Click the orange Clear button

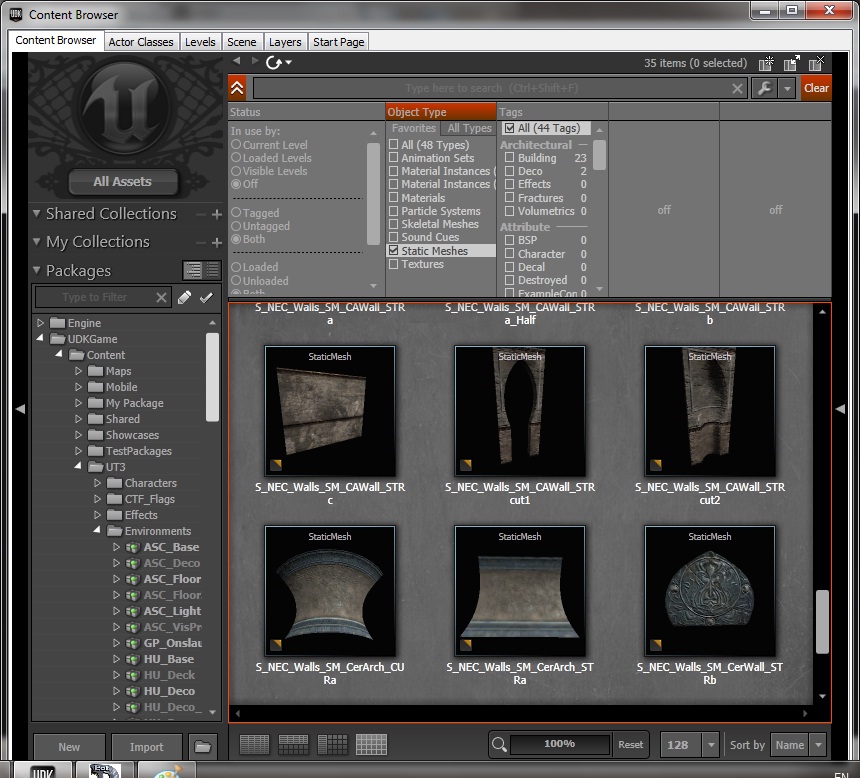tap(816, 88)
